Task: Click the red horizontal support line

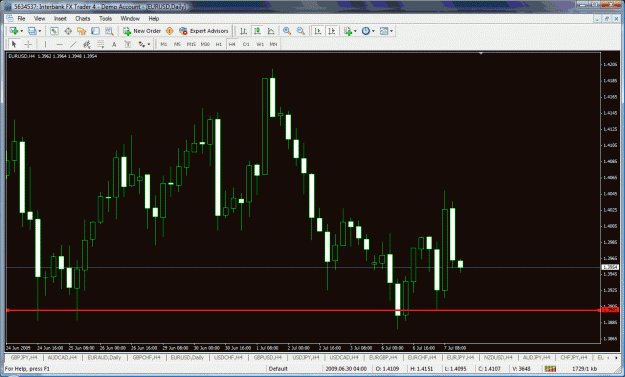Action: point(303,310)
